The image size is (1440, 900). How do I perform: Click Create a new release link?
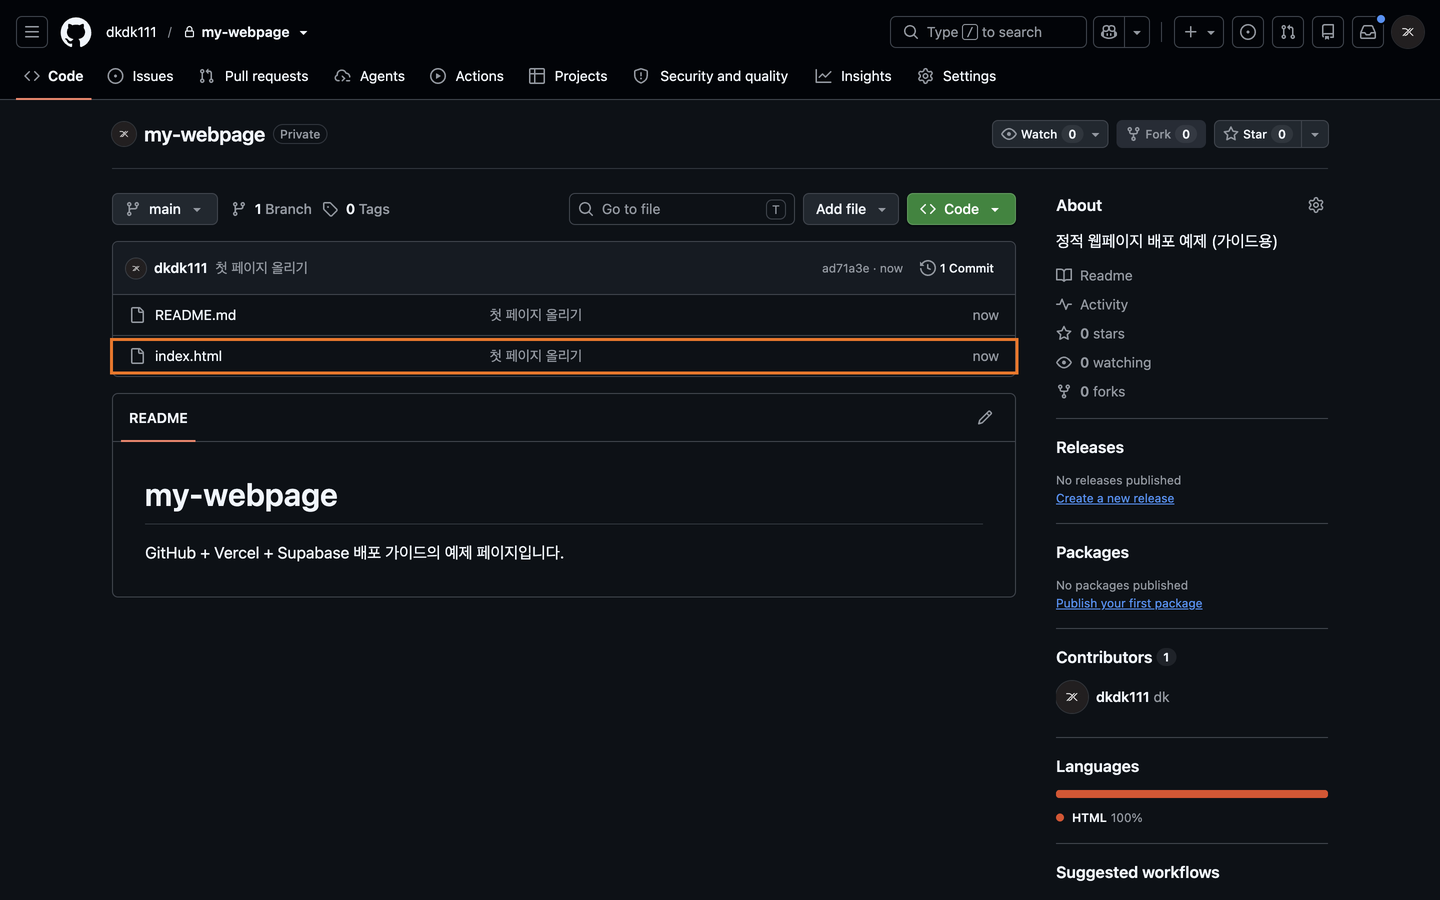[x=1115, y=498]
